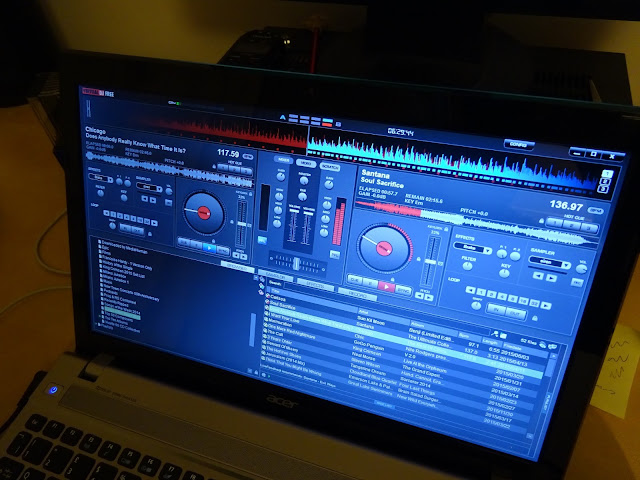The width and height of the screenshot is (640, 480).
Task: Open the SAMPLER panel tab
Action: tap(276, 275)
